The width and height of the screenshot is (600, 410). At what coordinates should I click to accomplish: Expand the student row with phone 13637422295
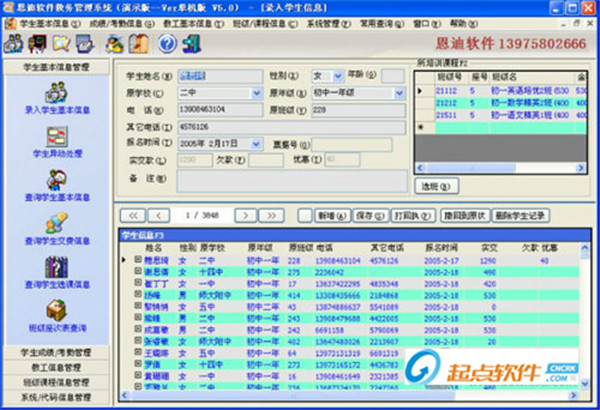(x=138, y=283)
